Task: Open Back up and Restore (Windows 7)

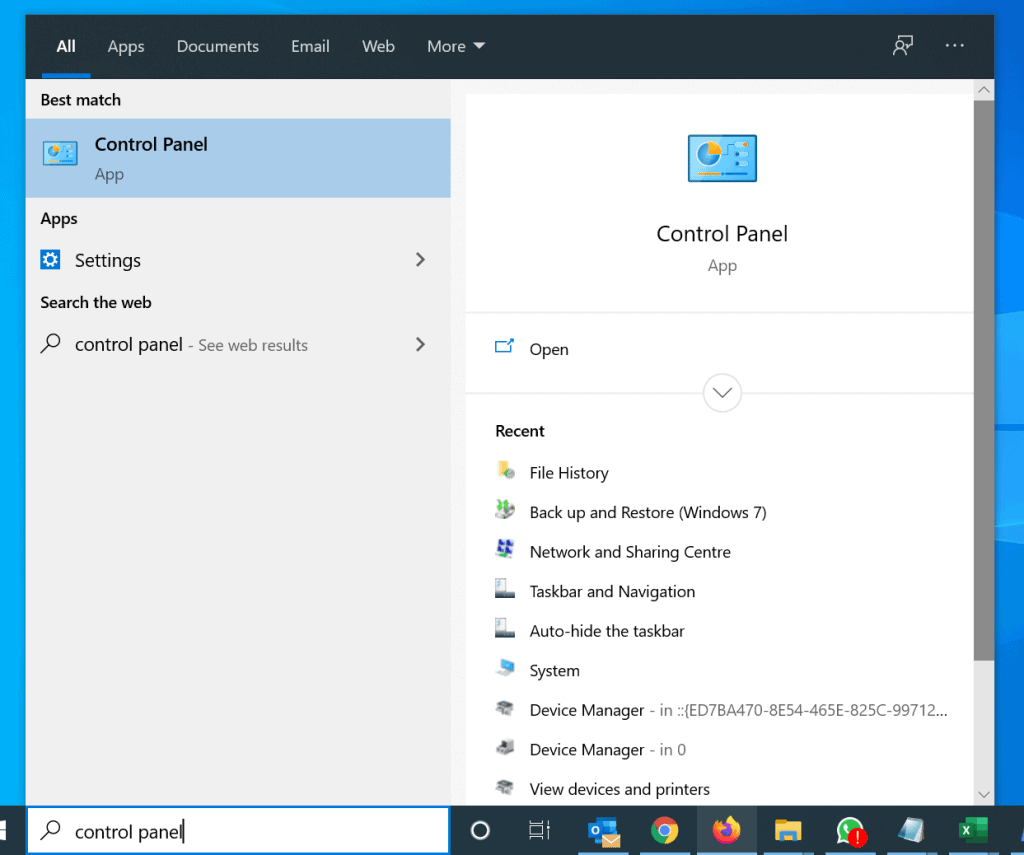Action: tap(648, 512)
